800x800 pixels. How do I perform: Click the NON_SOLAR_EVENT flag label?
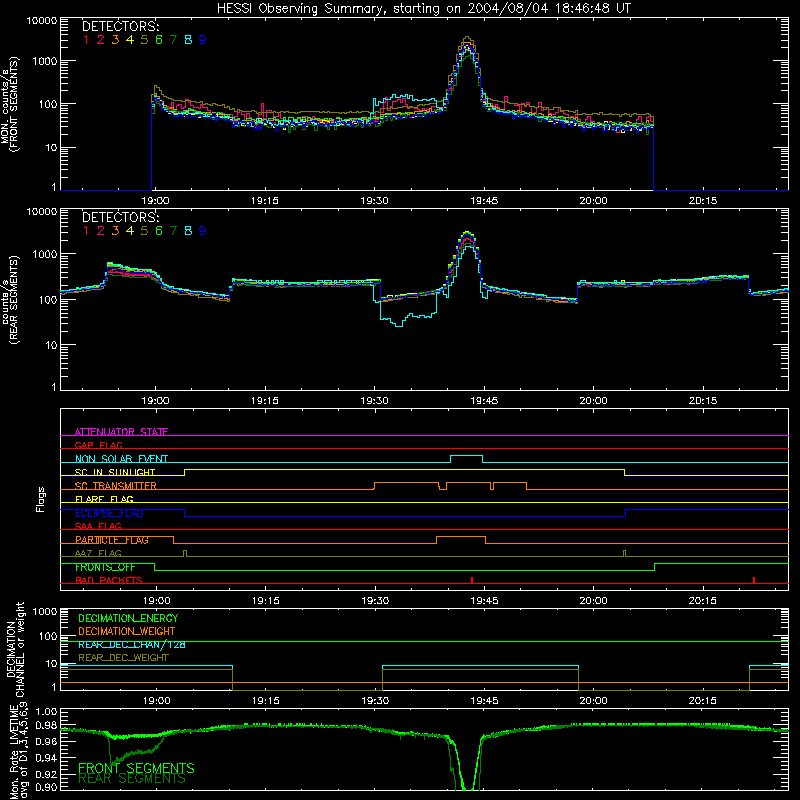tap(121, 459)
